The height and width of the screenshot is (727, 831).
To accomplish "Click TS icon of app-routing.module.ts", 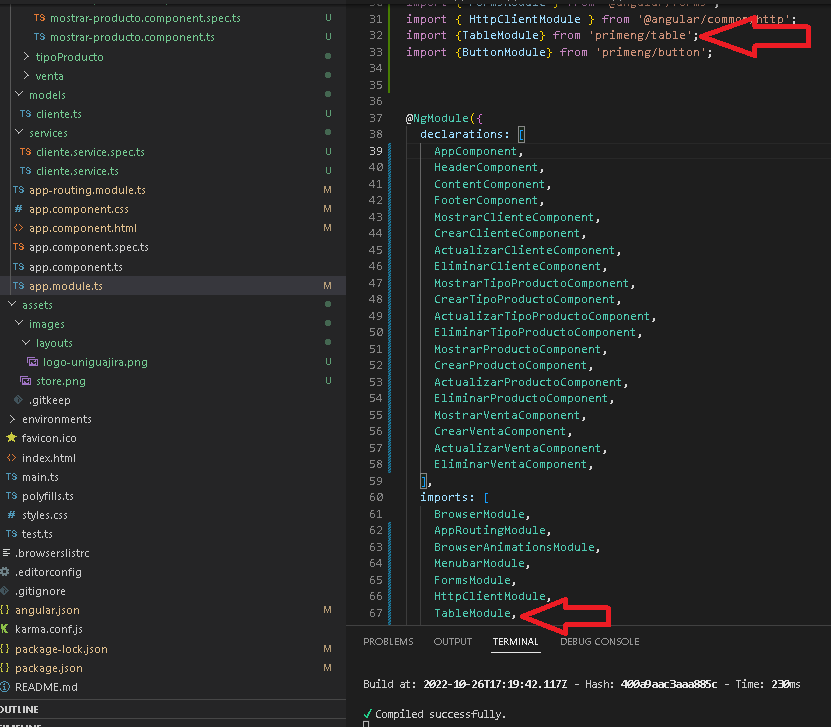I will point(19,190).
